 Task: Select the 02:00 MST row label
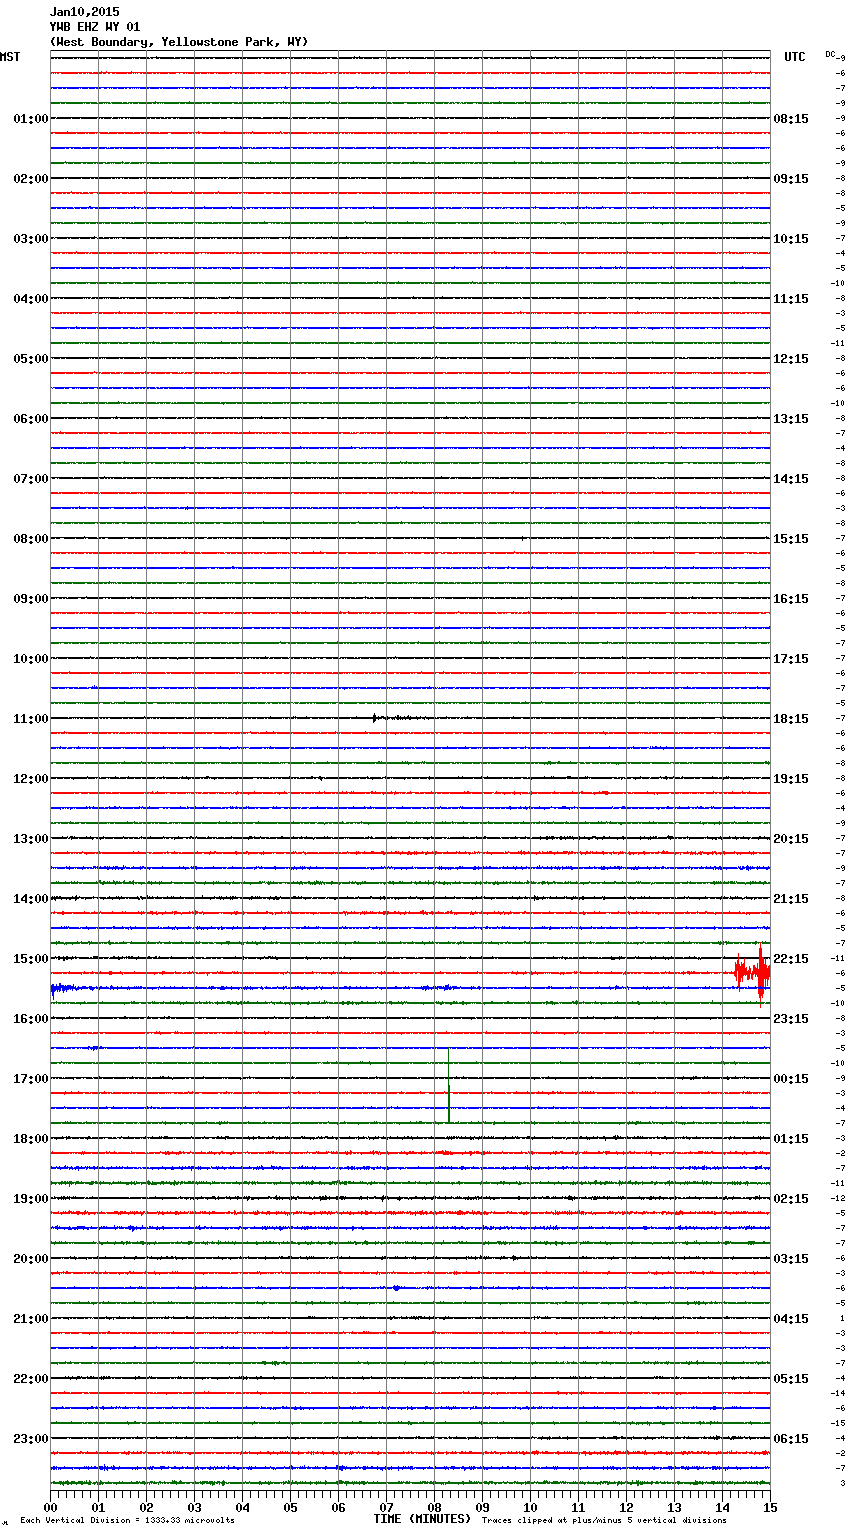tap(30, 179)
